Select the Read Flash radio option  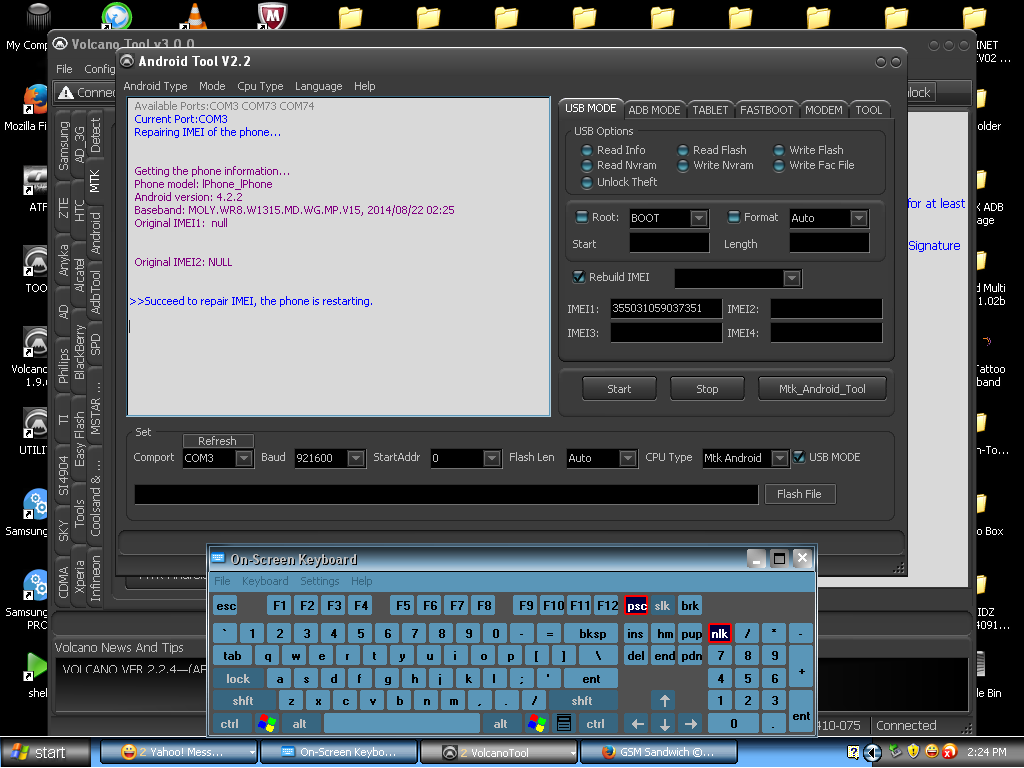(682, 150)
